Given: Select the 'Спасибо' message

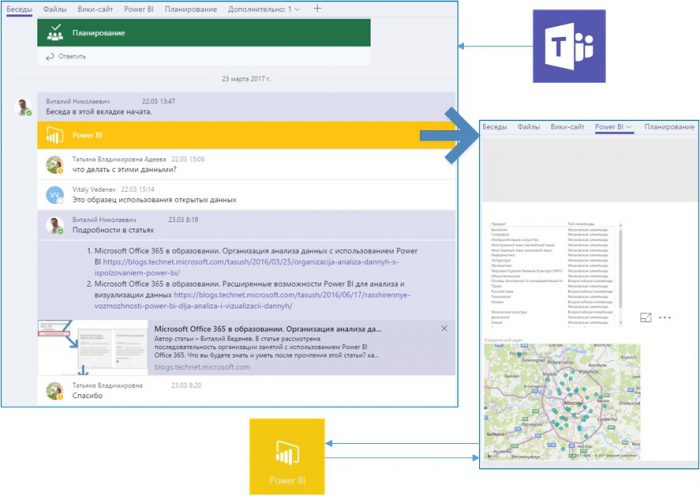Looking at the screenshot, I should click(x=87, y=396).
